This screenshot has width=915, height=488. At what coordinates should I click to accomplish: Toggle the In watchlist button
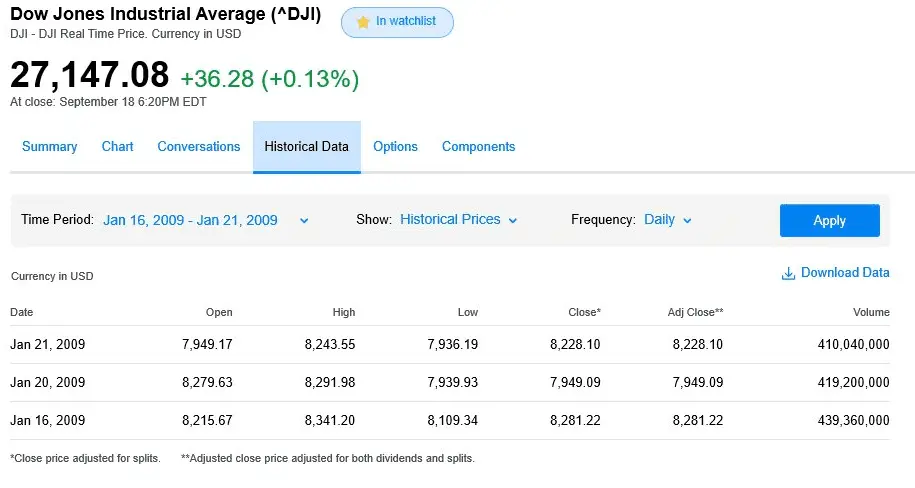(397, 22)
